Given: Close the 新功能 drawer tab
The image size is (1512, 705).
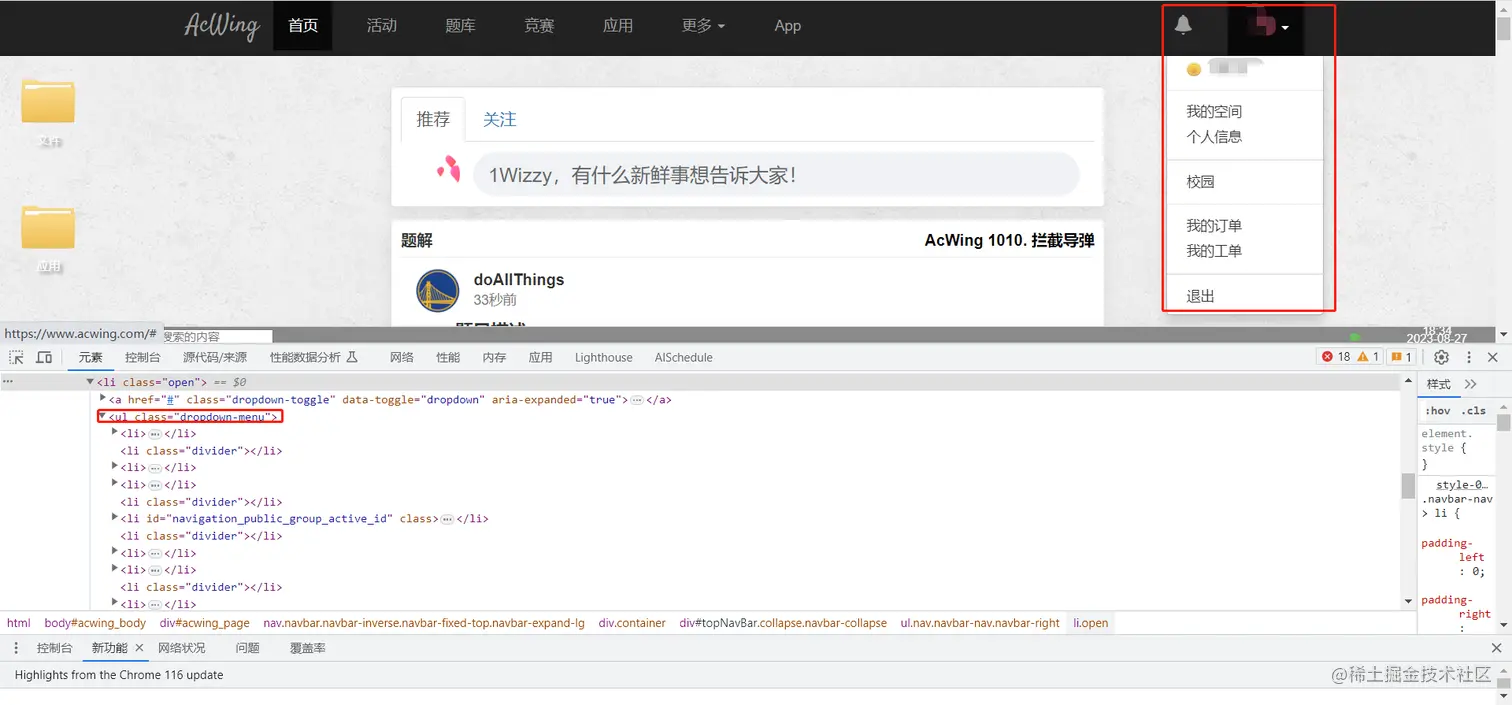Looking at the screenshot, I should pyautogui.click(x=139, y=648).
